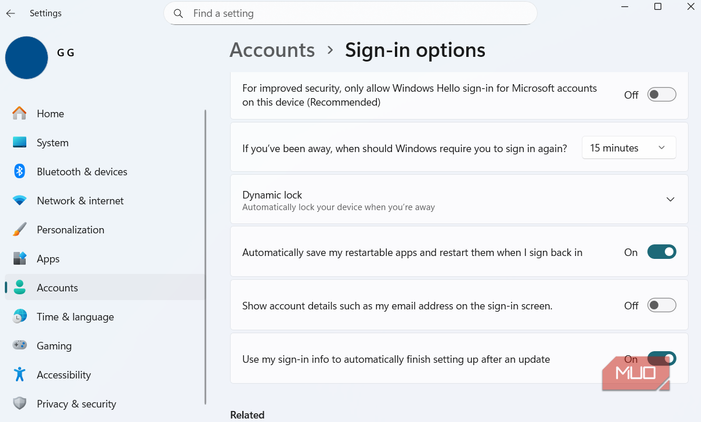The image size is (701, 422).
Task: Click the System monitor icon
Action: point(19,142)
